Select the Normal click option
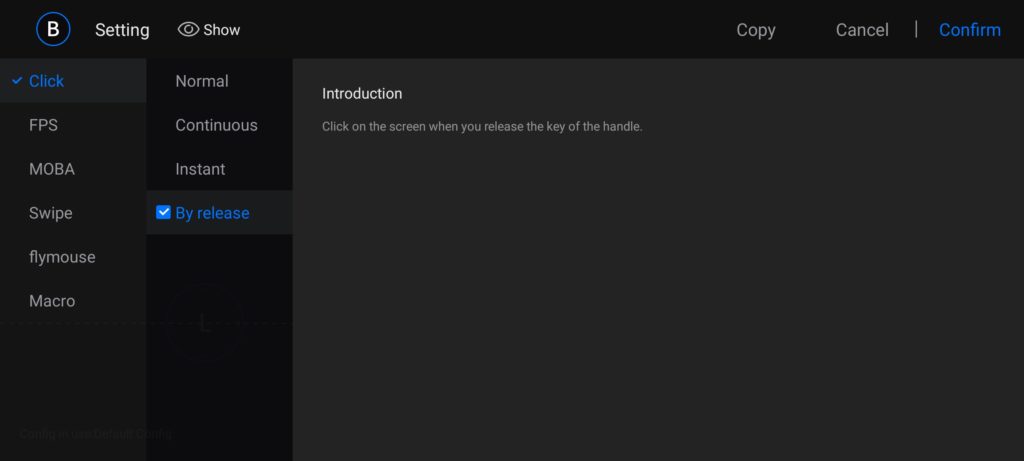This screenshot has height=461, width=1024. pyautogui.click(x=202, y=81)
